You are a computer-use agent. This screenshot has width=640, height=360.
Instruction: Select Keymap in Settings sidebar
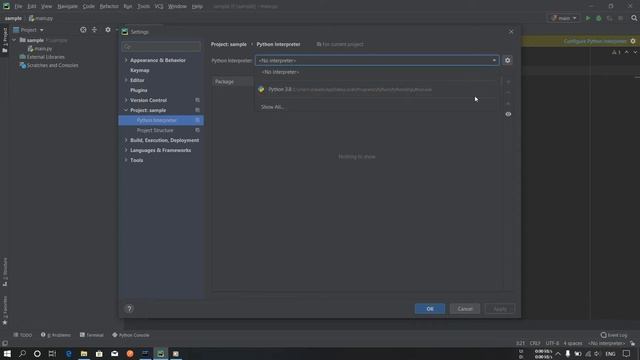140,70
